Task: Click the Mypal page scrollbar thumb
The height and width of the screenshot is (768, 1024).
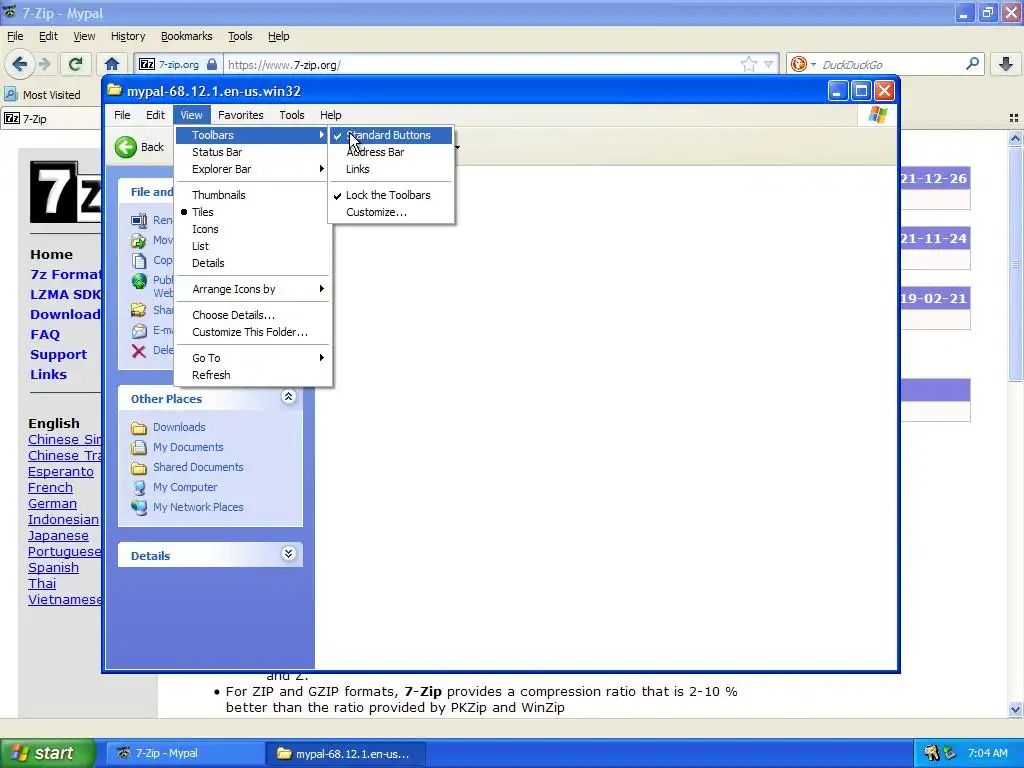Action: point(1015,264)
